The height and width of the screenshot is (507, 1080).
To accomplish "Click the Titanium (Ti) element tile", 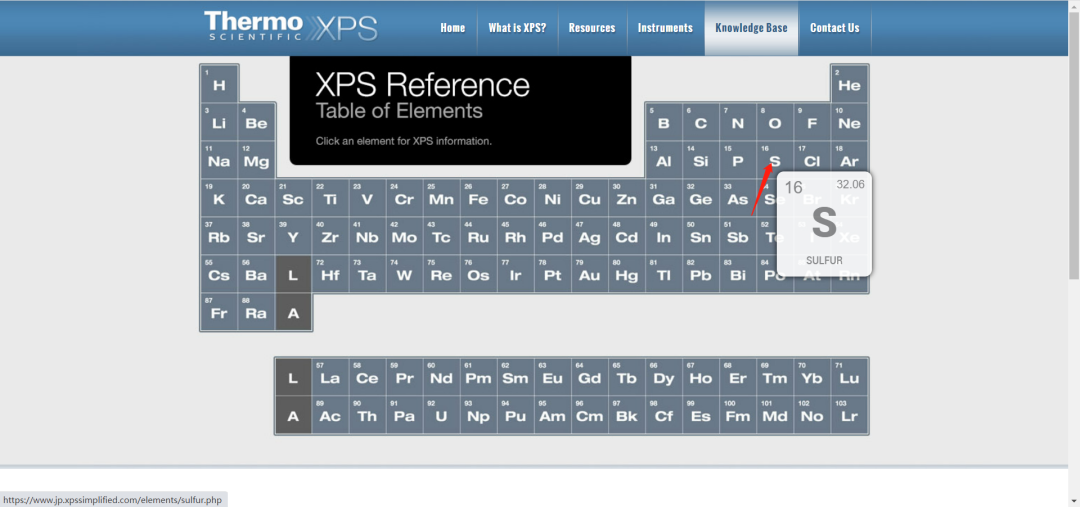I will tap(330, 198).
